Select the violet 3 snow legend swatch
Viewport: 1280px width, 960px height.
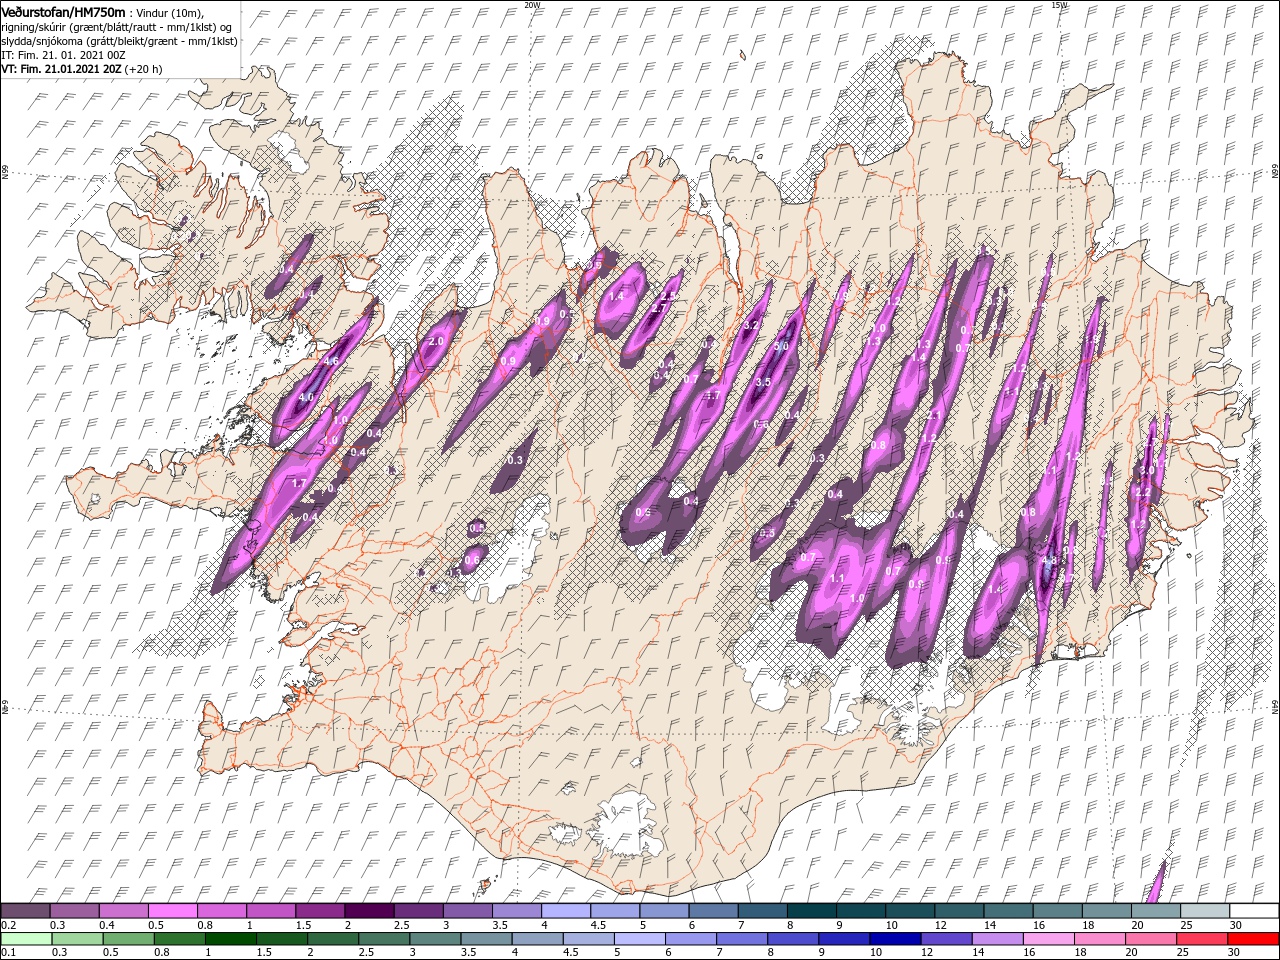[467, 911]
